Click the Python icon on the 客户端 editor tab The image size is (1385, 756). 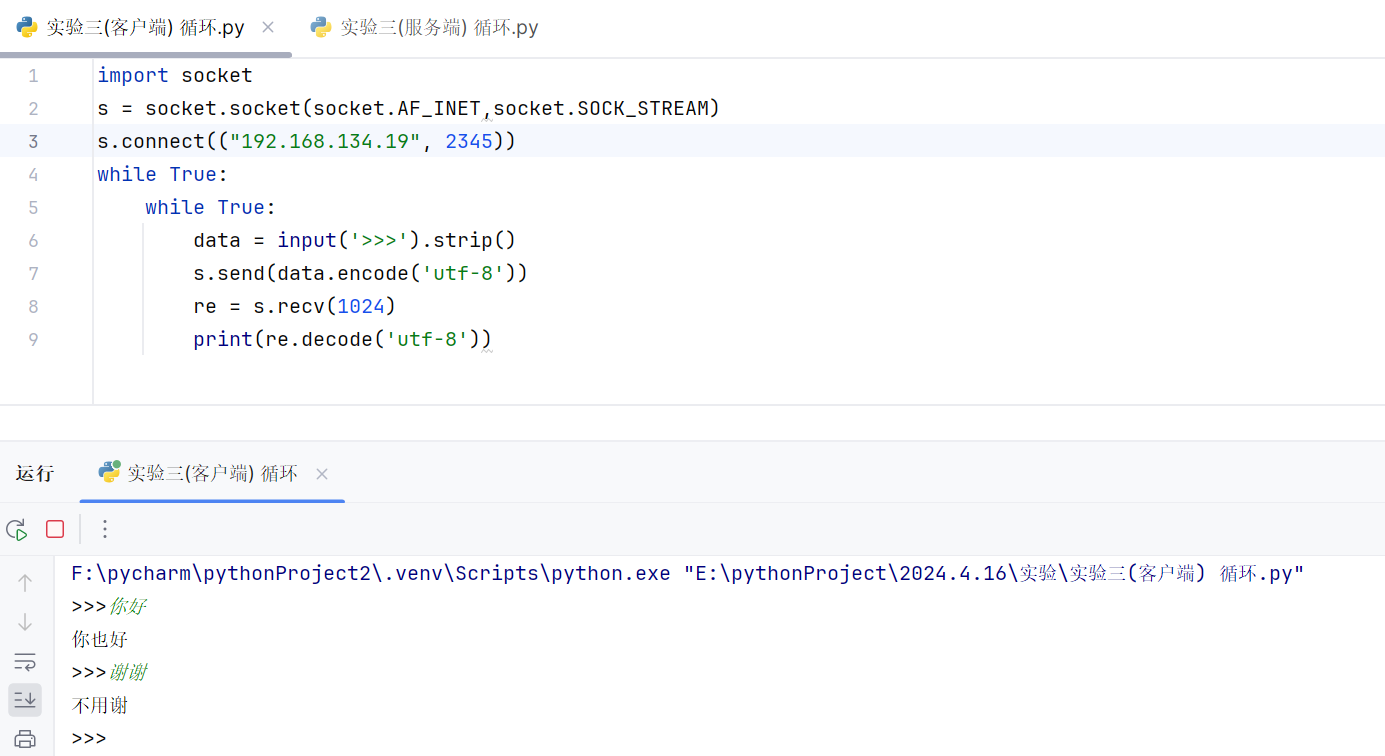(27, 27)
